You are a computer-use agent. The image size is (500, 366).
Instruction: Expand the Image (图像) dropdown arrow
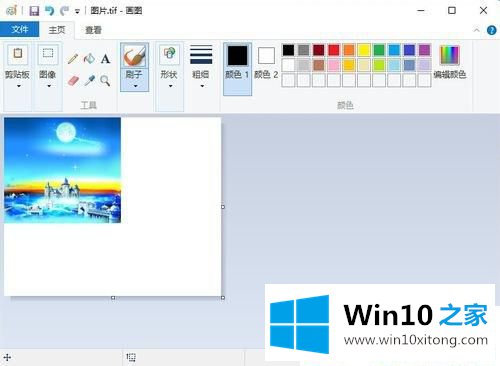49,86
